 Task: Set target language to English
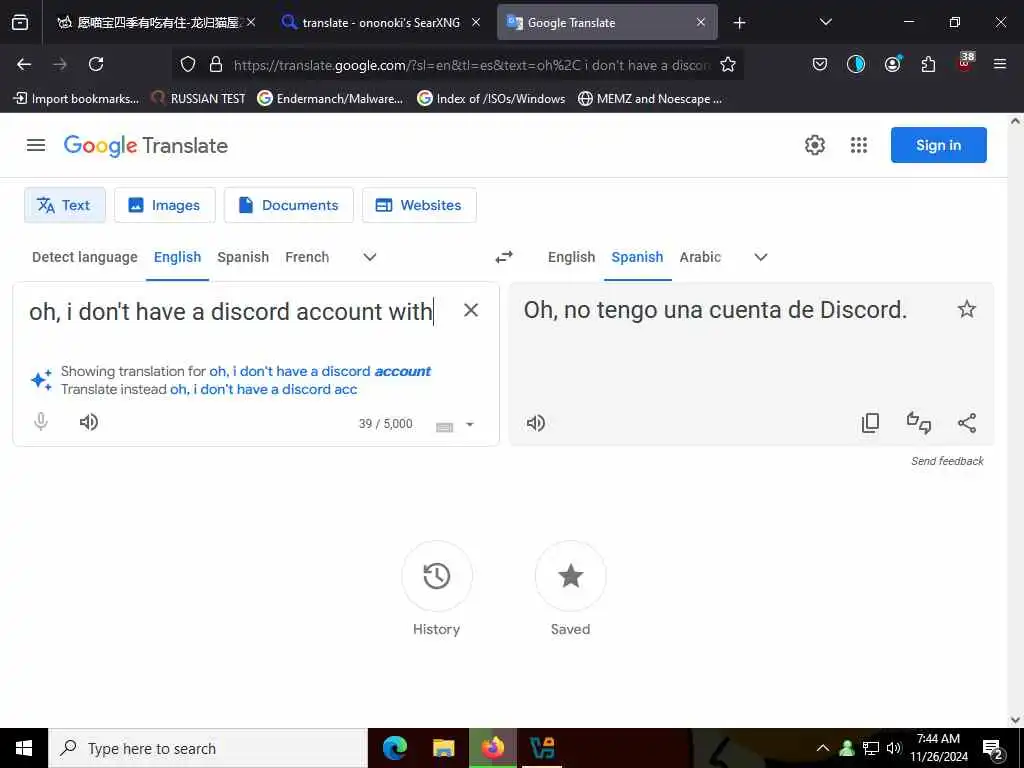point(571,257)
